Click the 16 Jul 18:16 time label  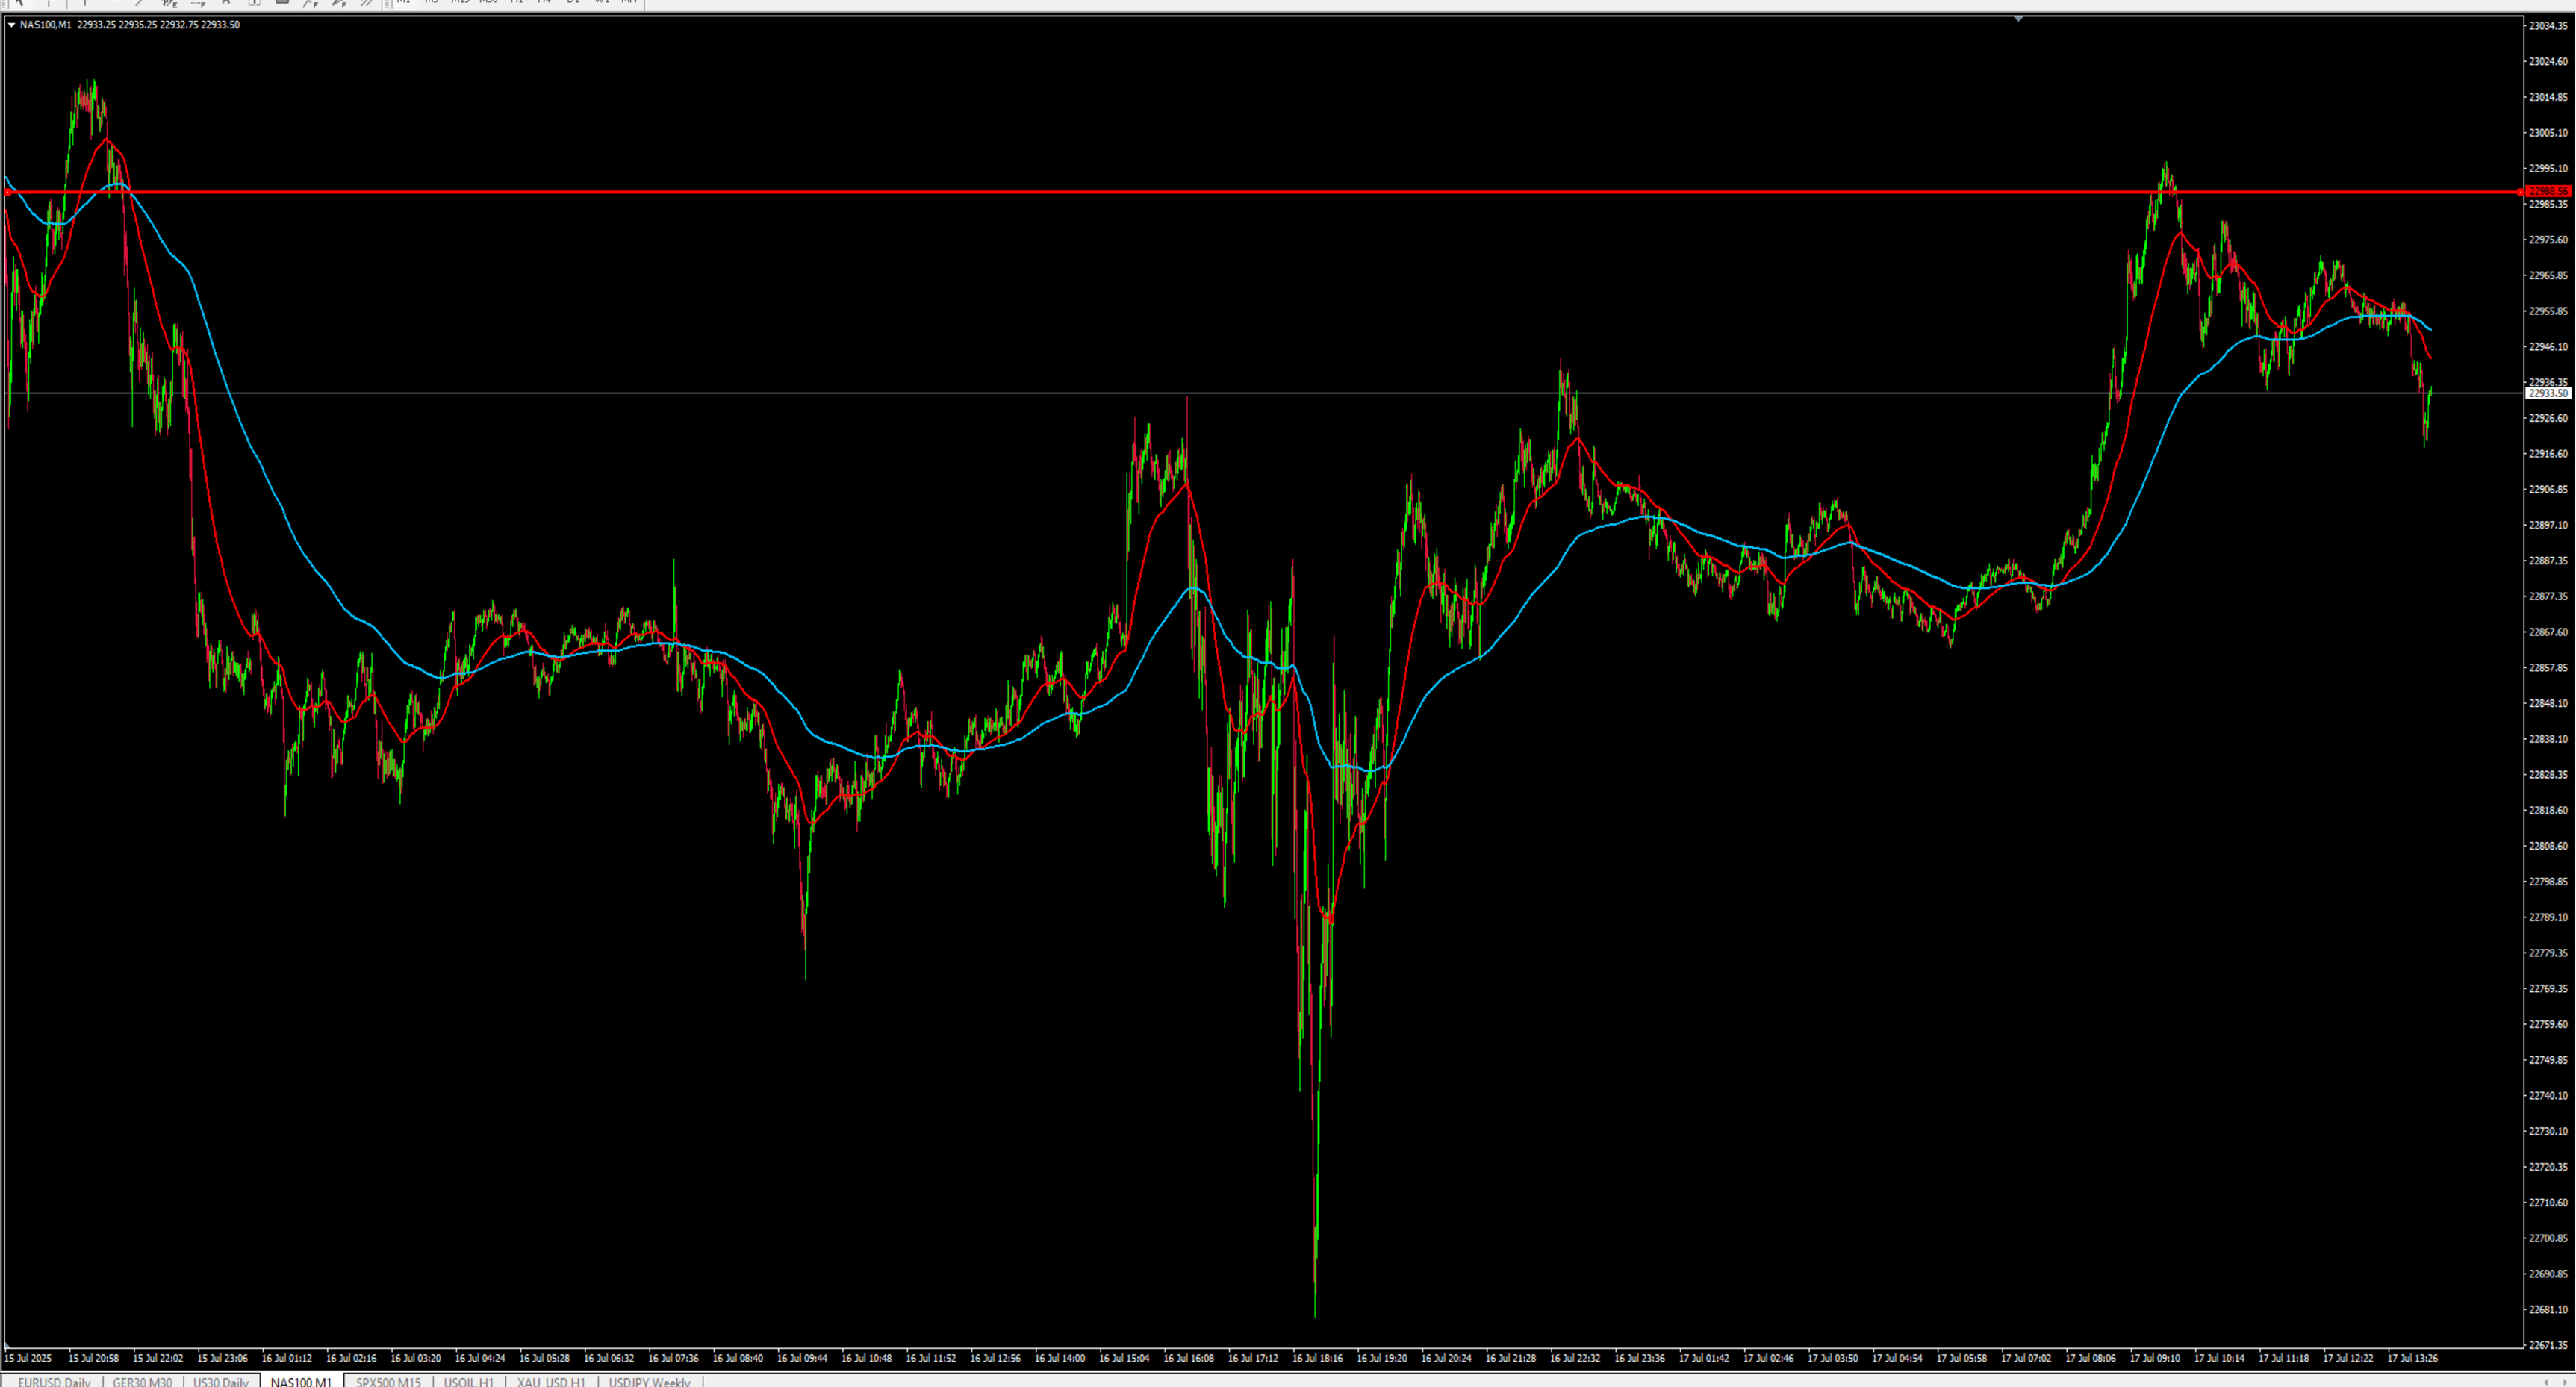[1318, 1358]
